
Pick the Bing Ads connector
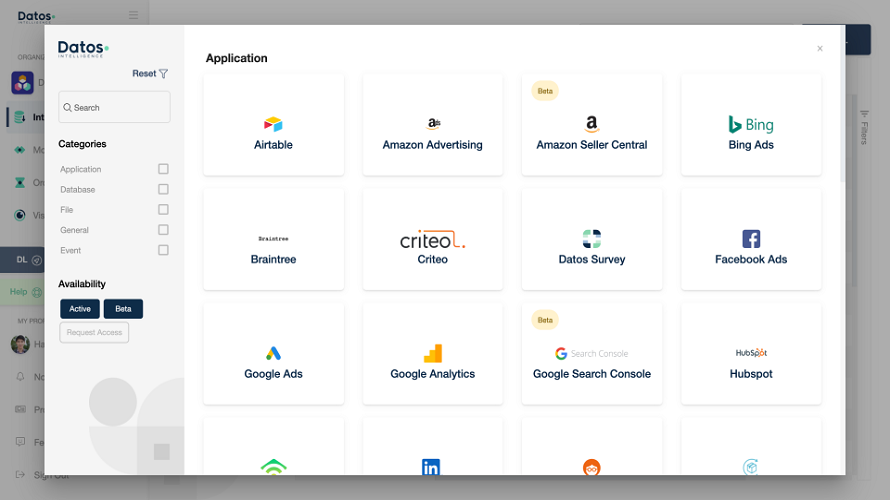click(751, 124)
